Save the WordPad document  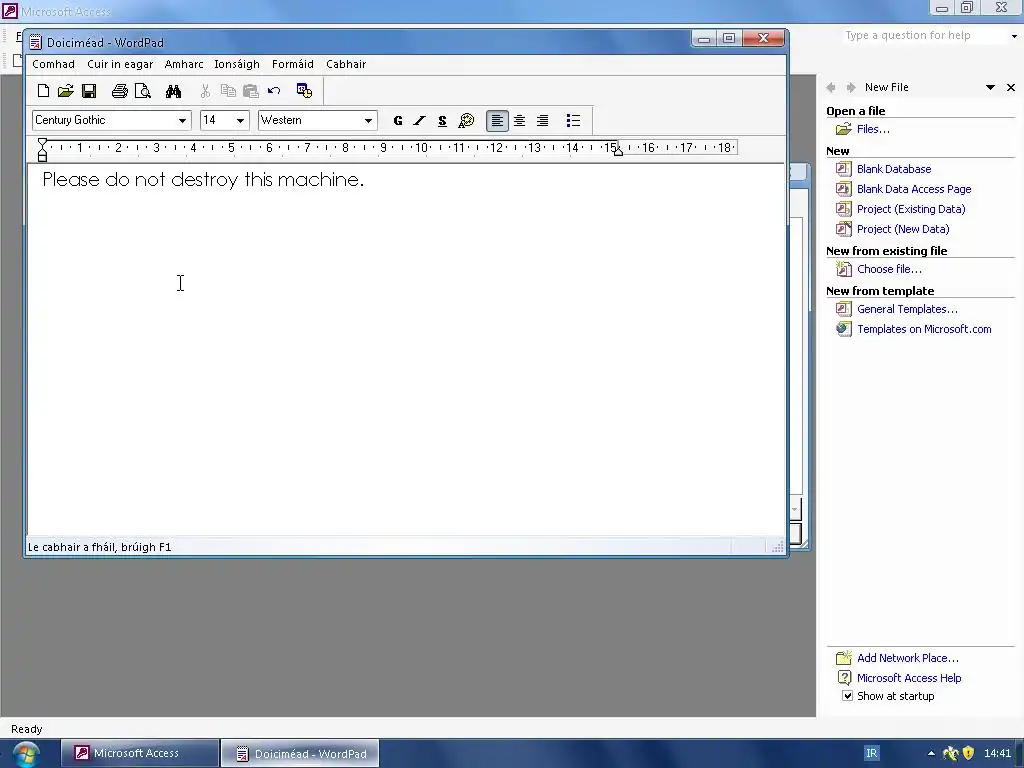(89, 91)
